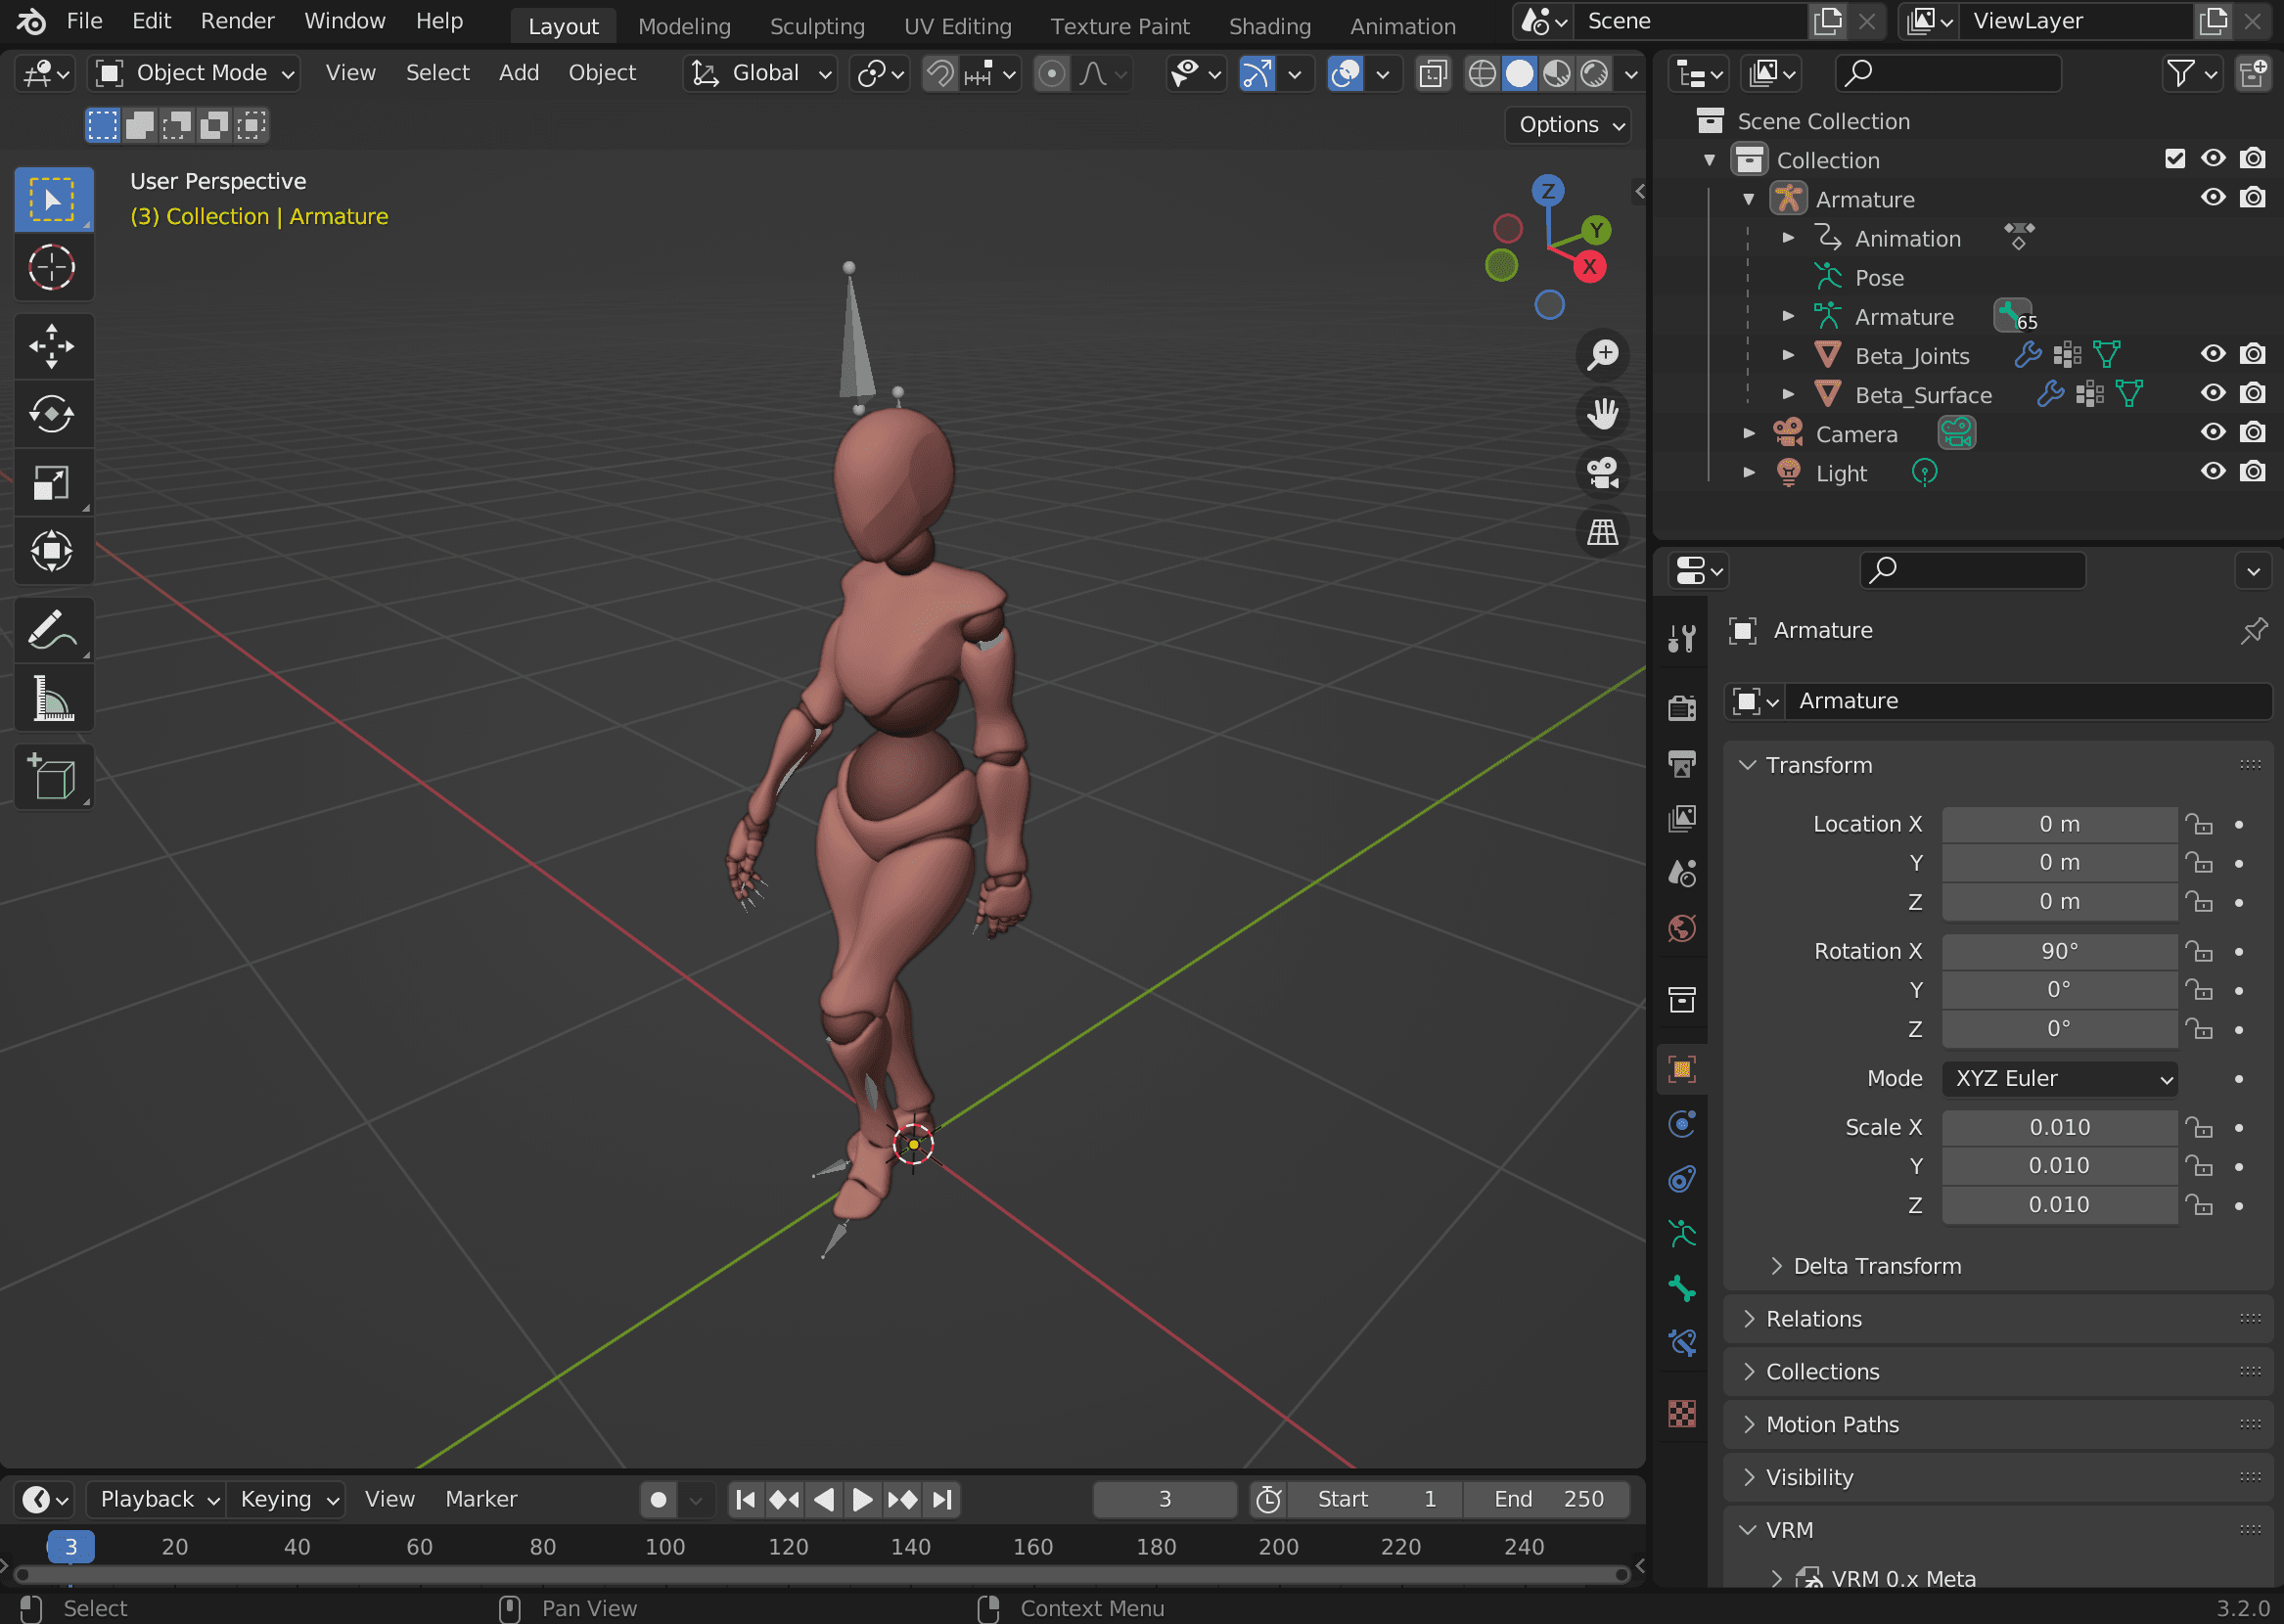Activate the Transform tool
Image resolution: width=2284 pixels, height=1624 pixels.
coord(52,550)
